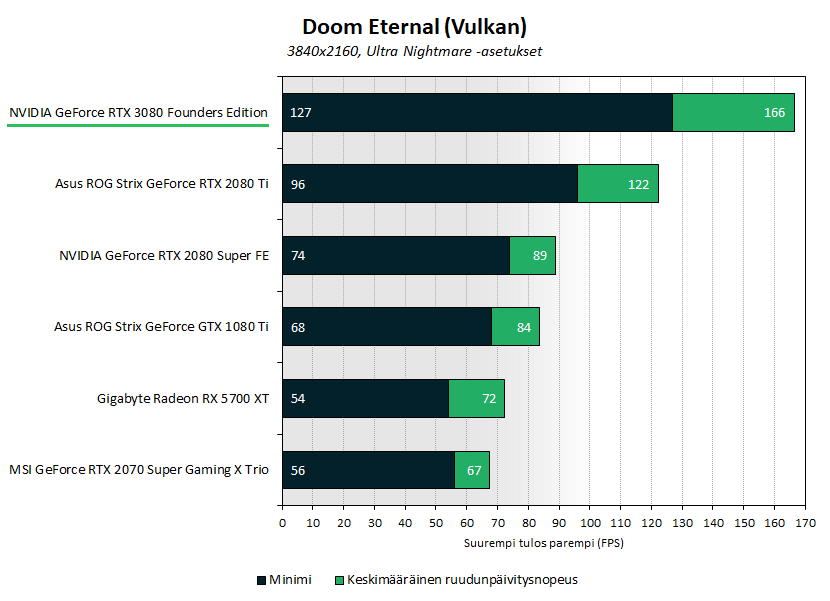The height and width of the screenshot is (601, 830).
Task: Select the 70 tick label on the FPS axis
Action: coord(498,523)
